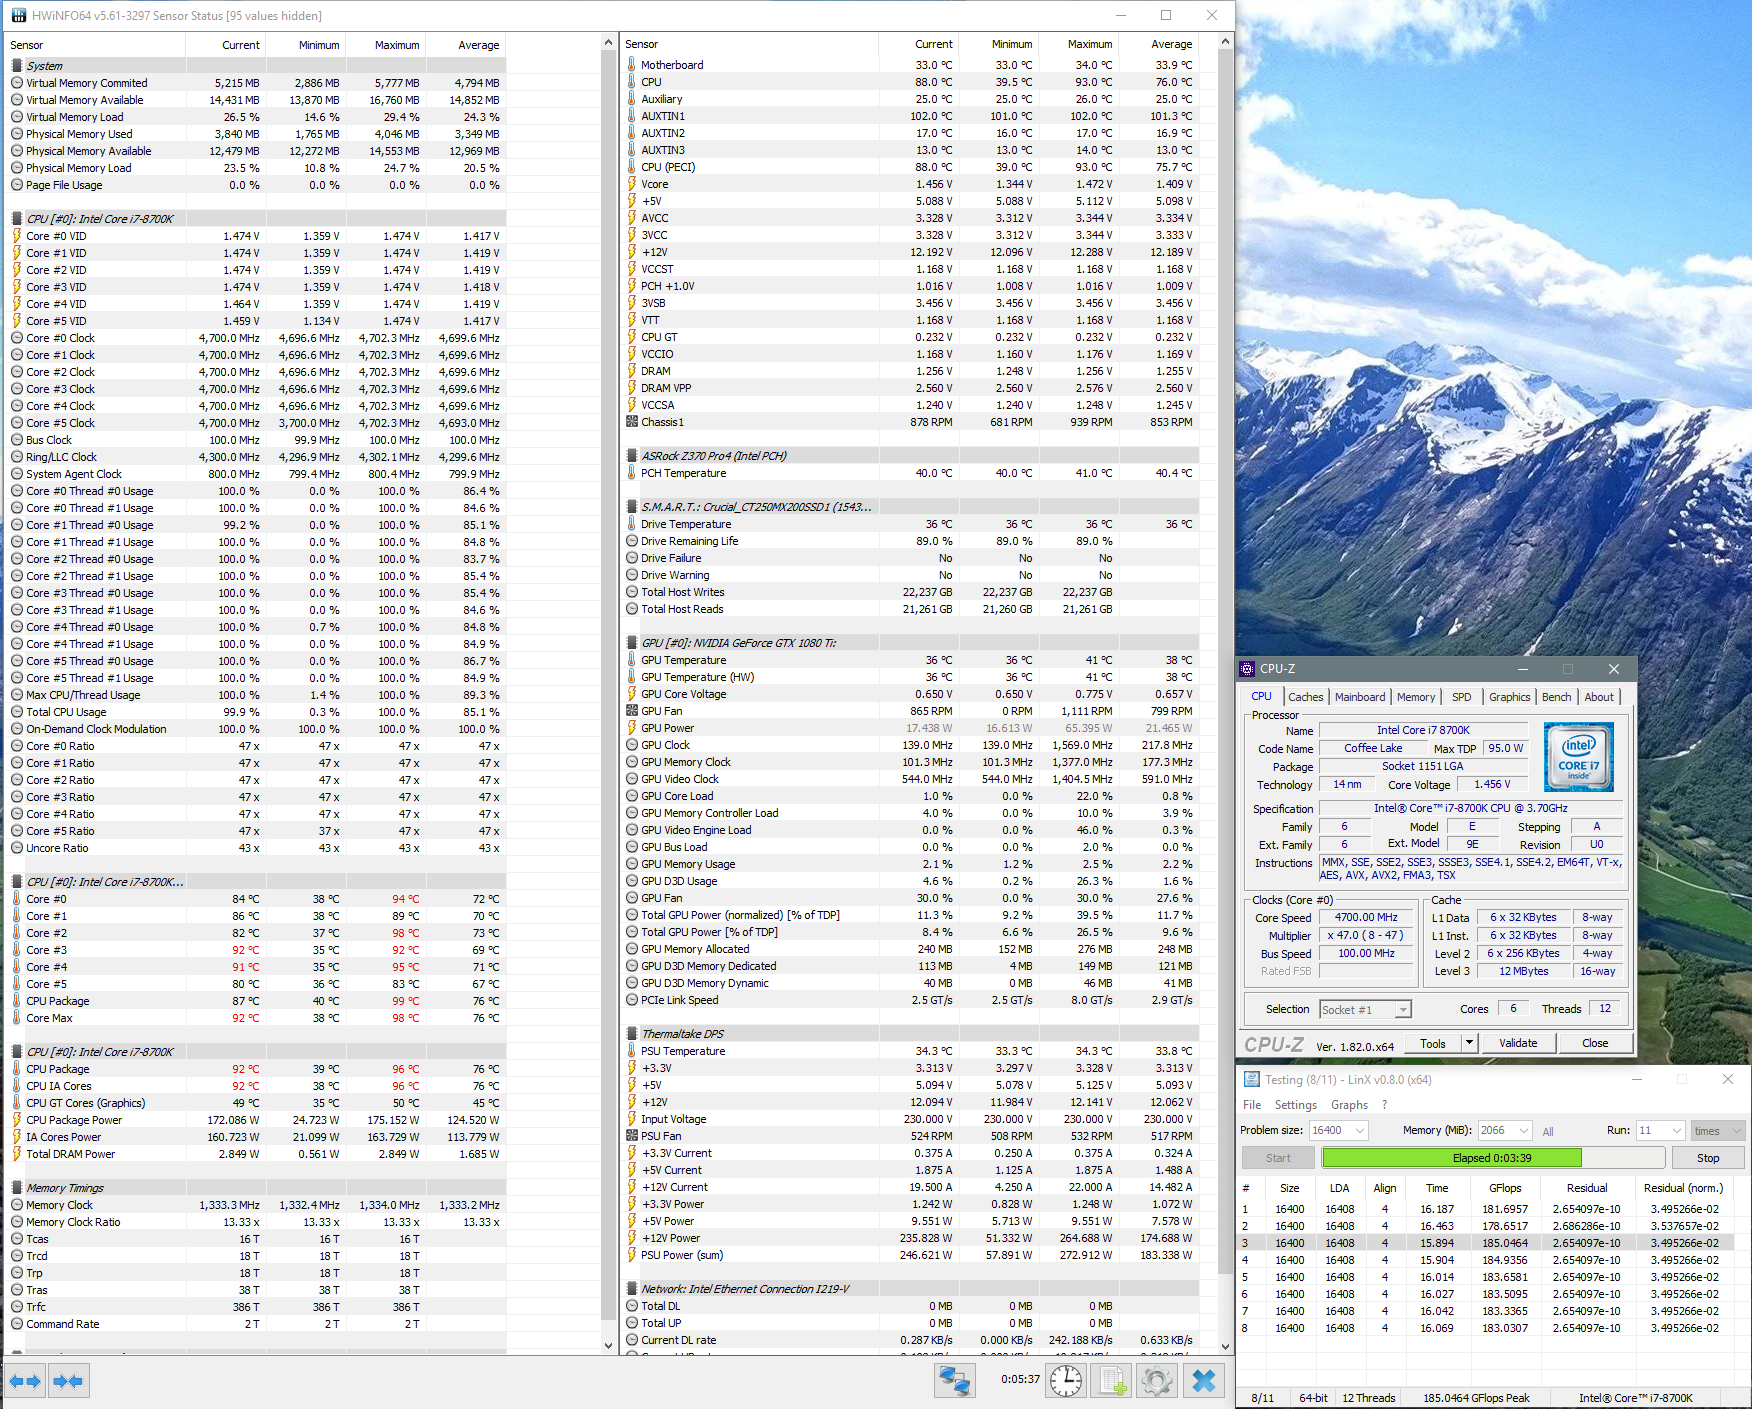Click the Network Intel Ethernet section icon
The image size is (1752, 1409).
[x=632, y=1289]
